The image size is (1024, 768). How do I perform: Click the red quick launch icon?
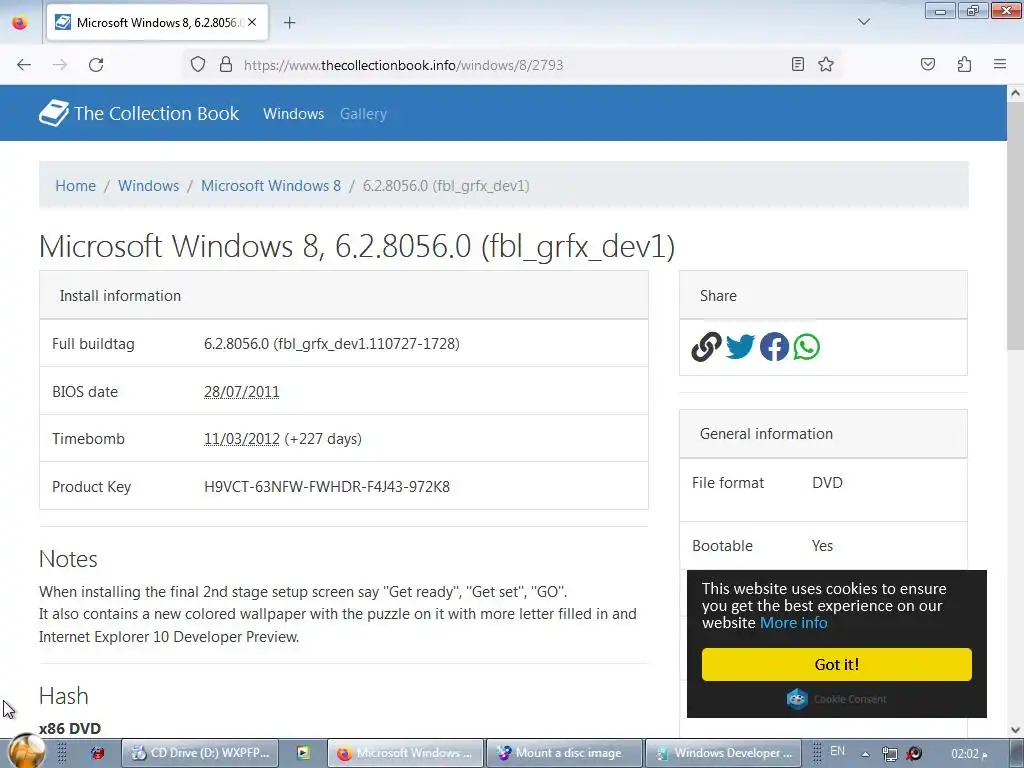pos(97,753)
